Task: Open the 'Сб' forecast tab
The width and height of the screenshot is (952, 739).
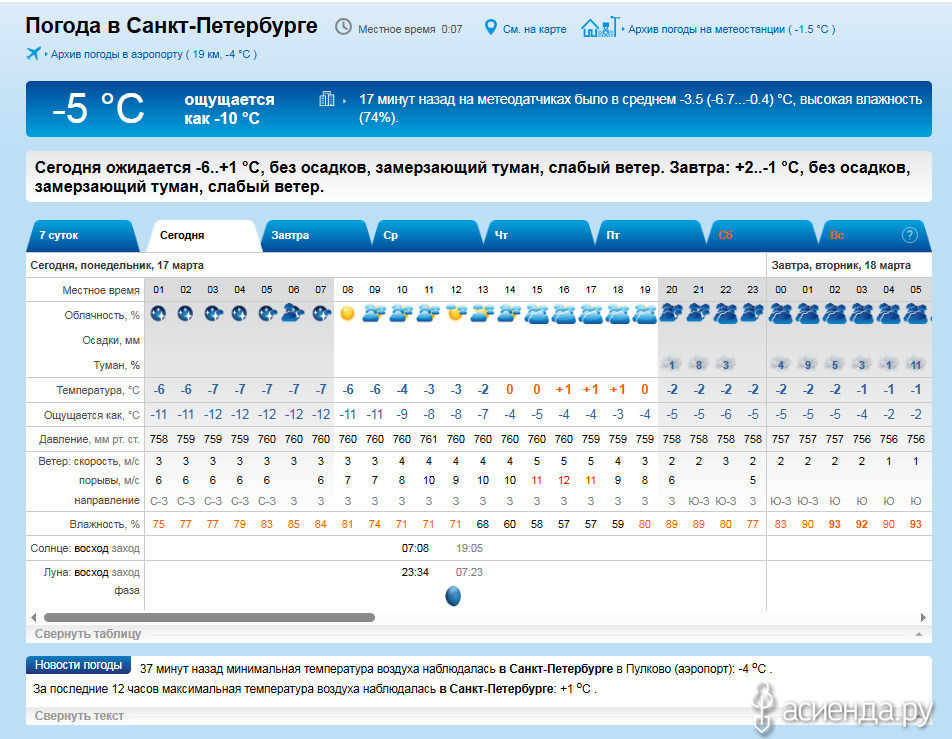Action: tap(763, 236)
